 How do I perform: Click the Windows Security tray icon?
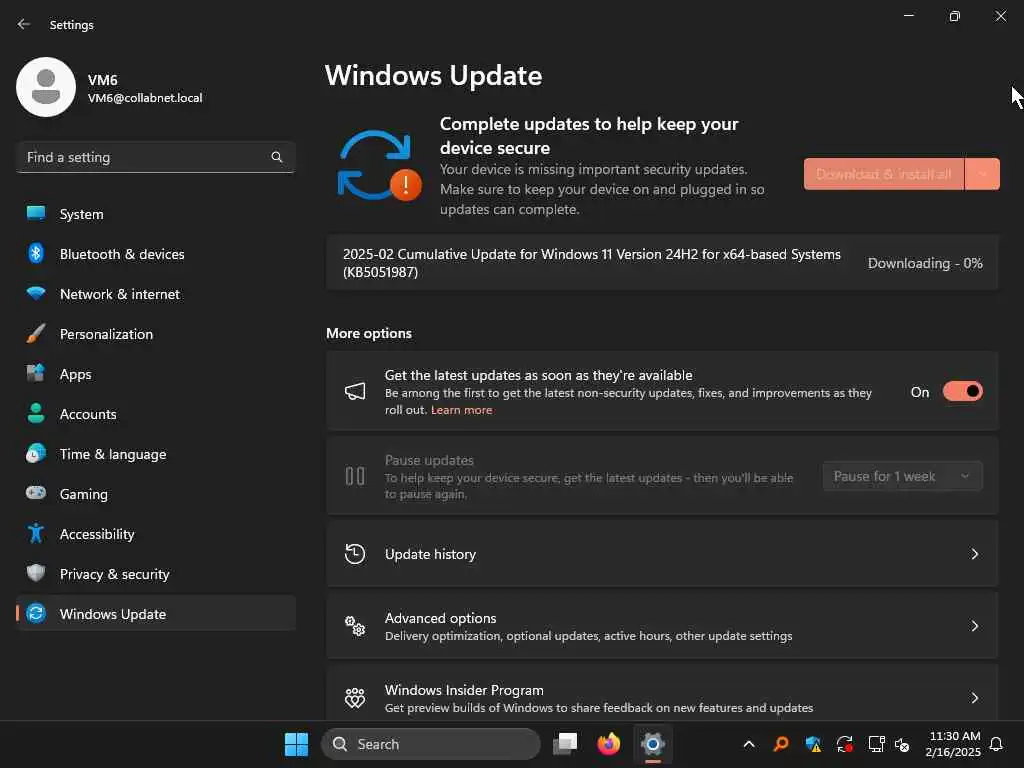[813, 744]
